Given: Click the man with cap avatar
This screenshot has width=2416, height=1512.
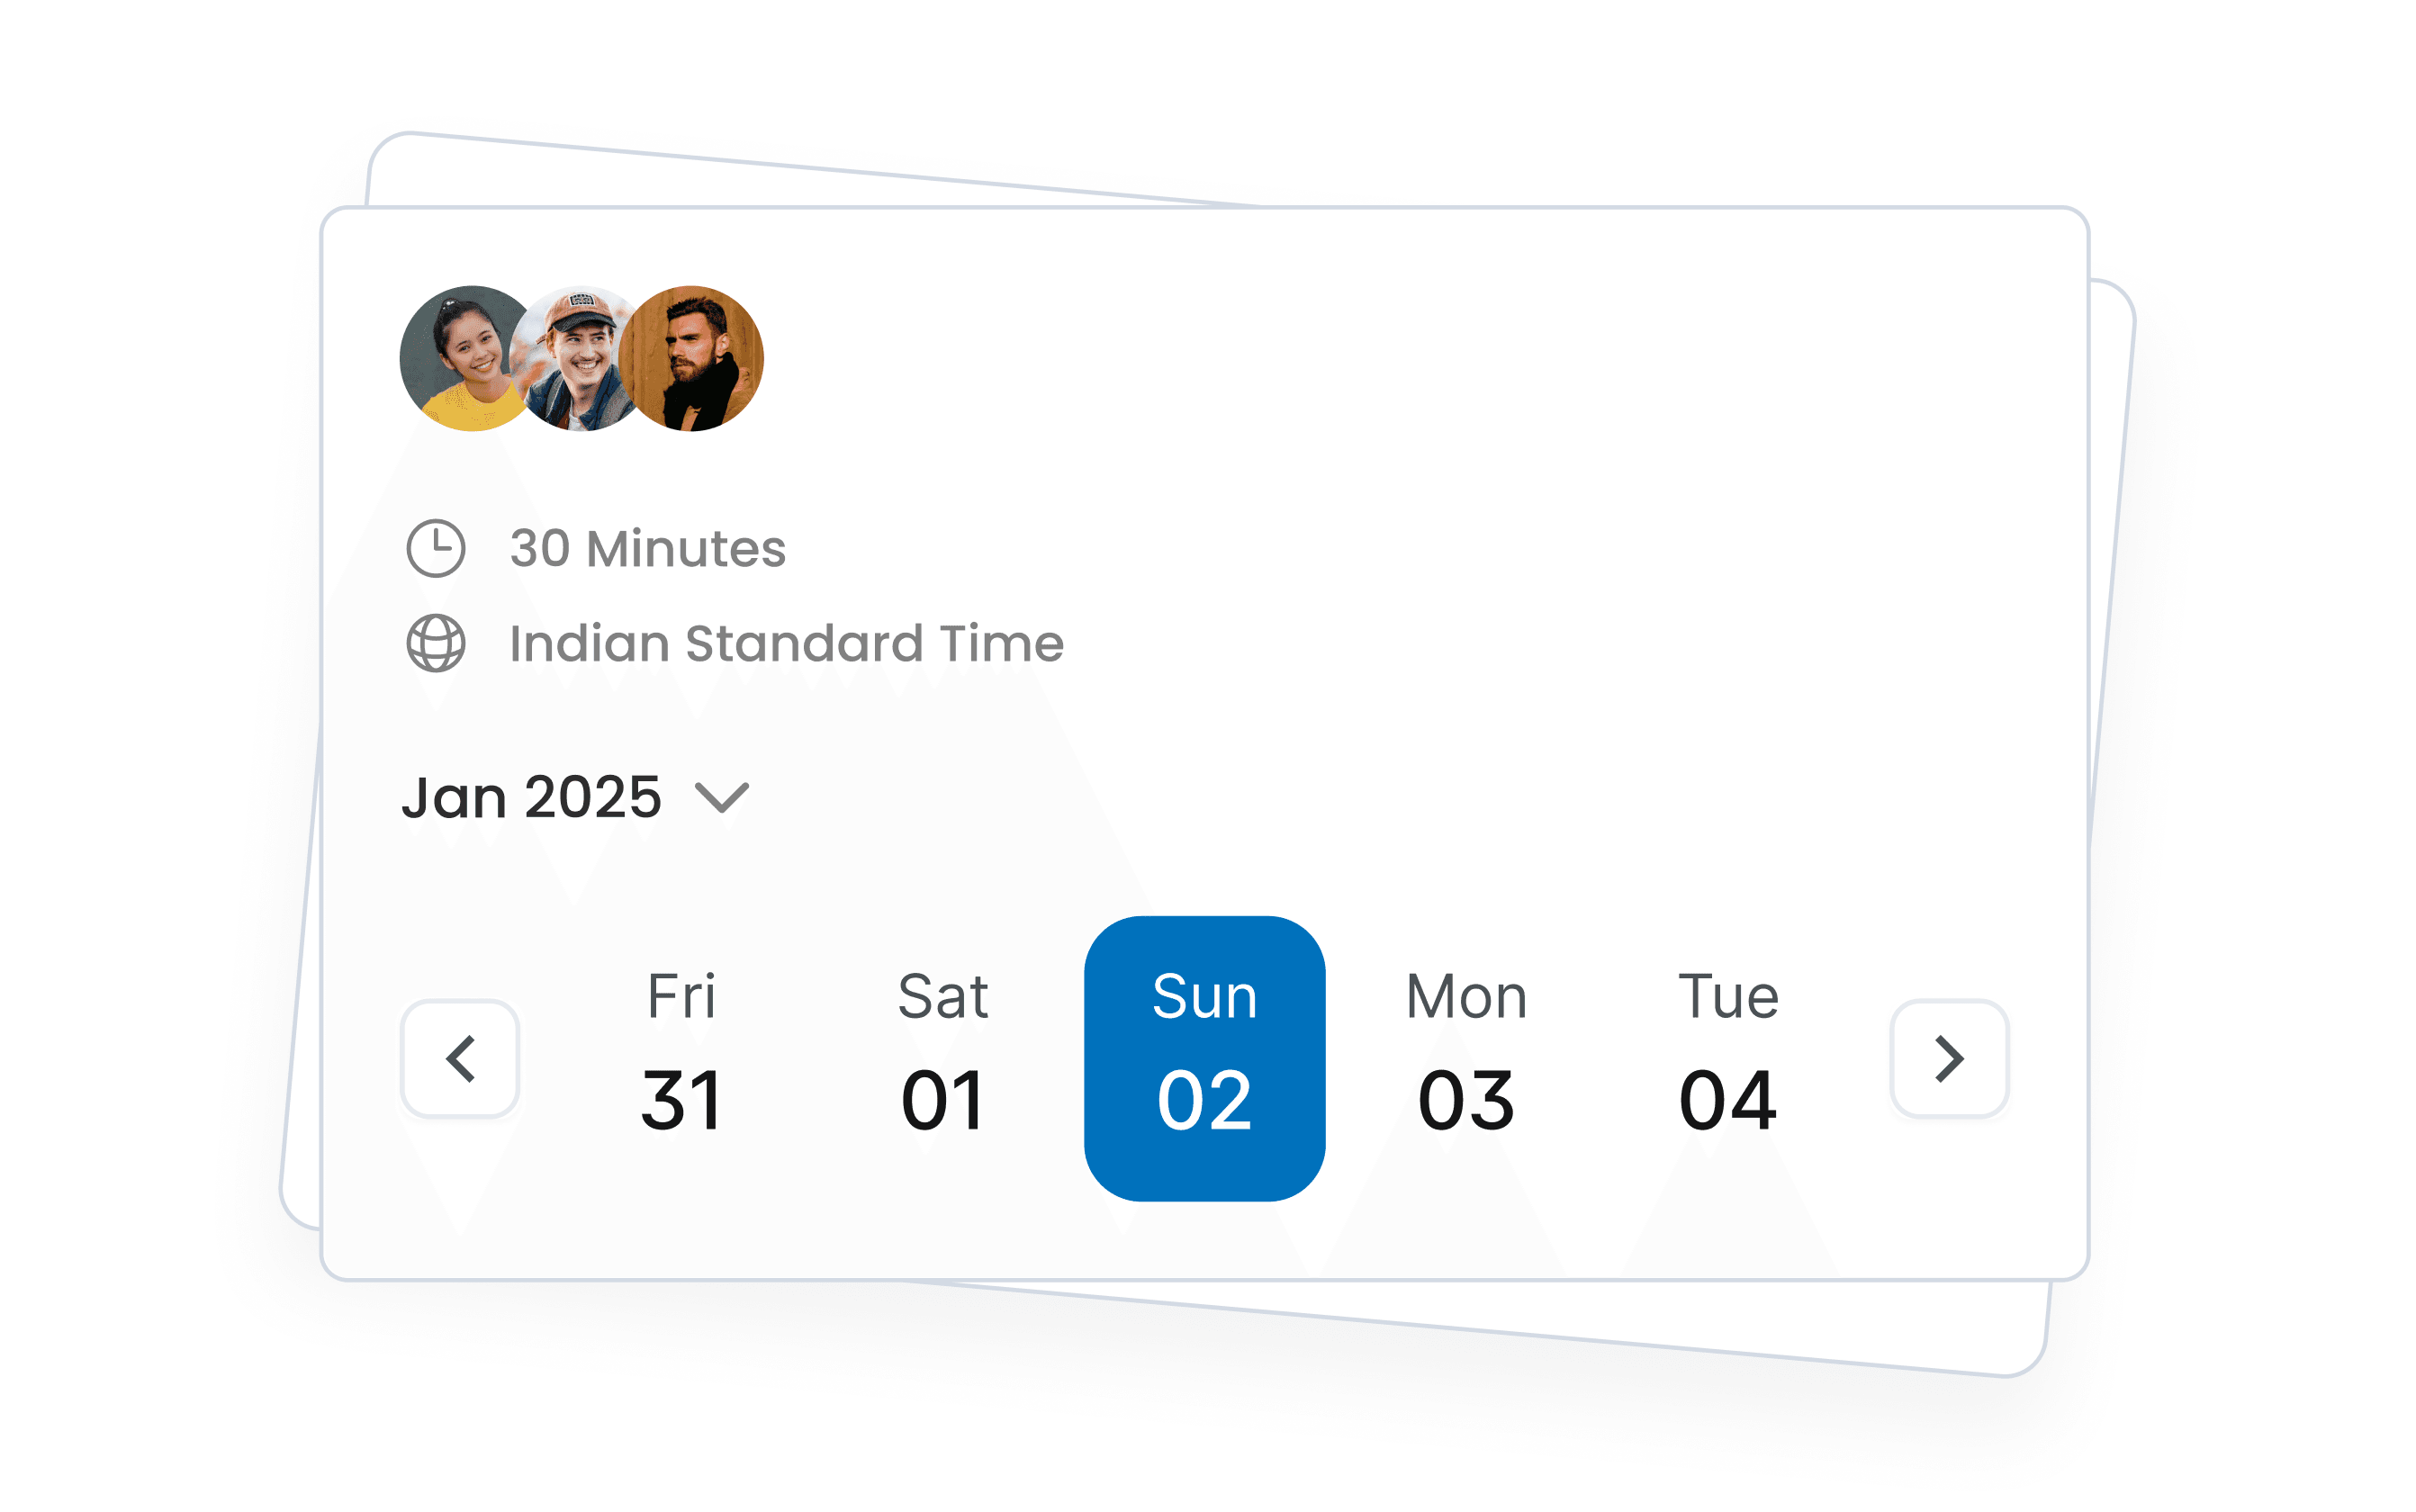Looking at the screenshot, I should click(x=577, y=358).
